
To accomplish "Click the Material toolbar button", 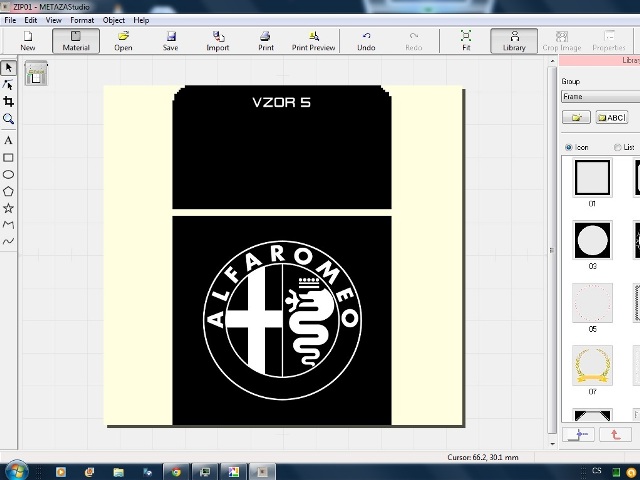I will 76,41.
